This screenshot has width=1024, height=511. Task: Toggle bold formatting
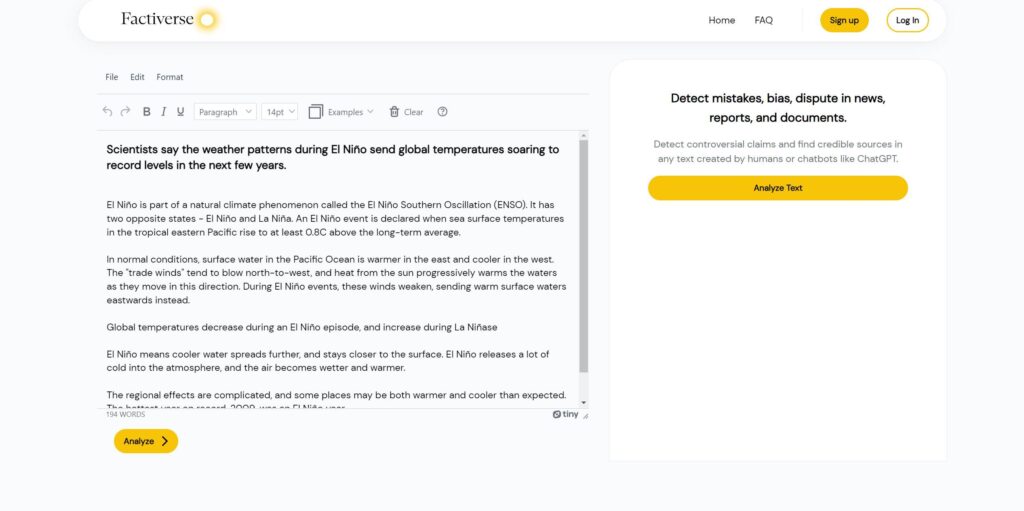pyautogui.click(x=147, y=112)
